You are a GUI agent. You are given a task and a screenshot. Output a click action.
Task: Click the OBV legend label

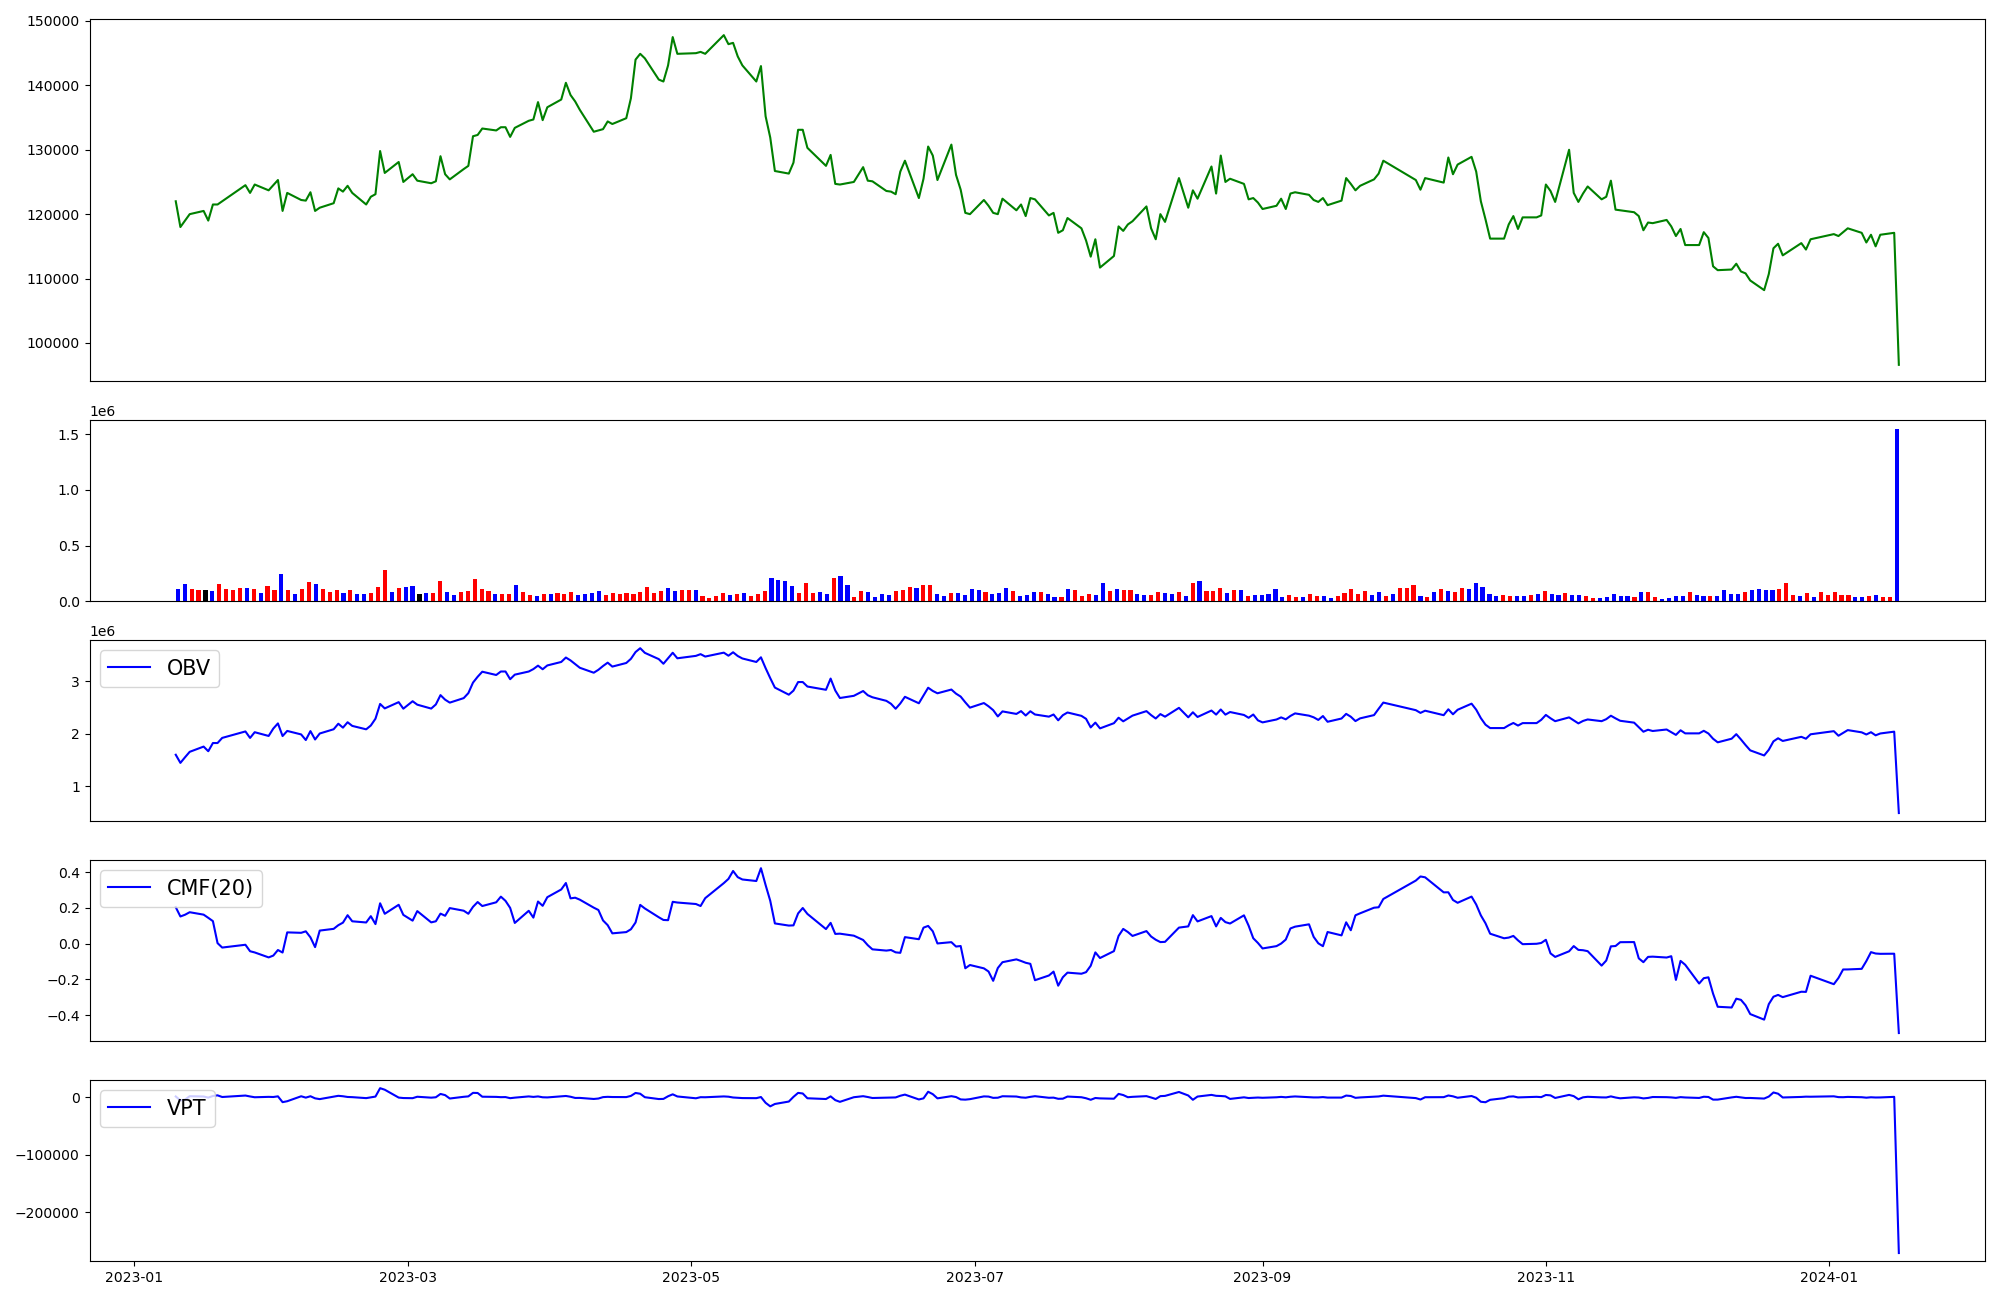pos(188,668)
